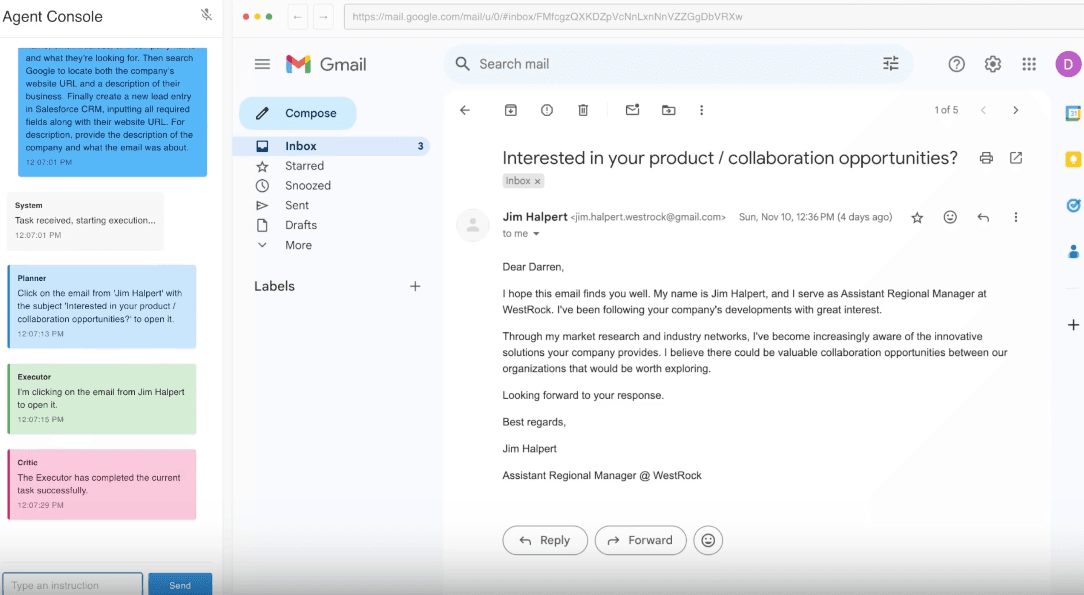The width and height of the screenshot is (1084, 595).
Task: Create new label plus icon
Action: point(415,286)
